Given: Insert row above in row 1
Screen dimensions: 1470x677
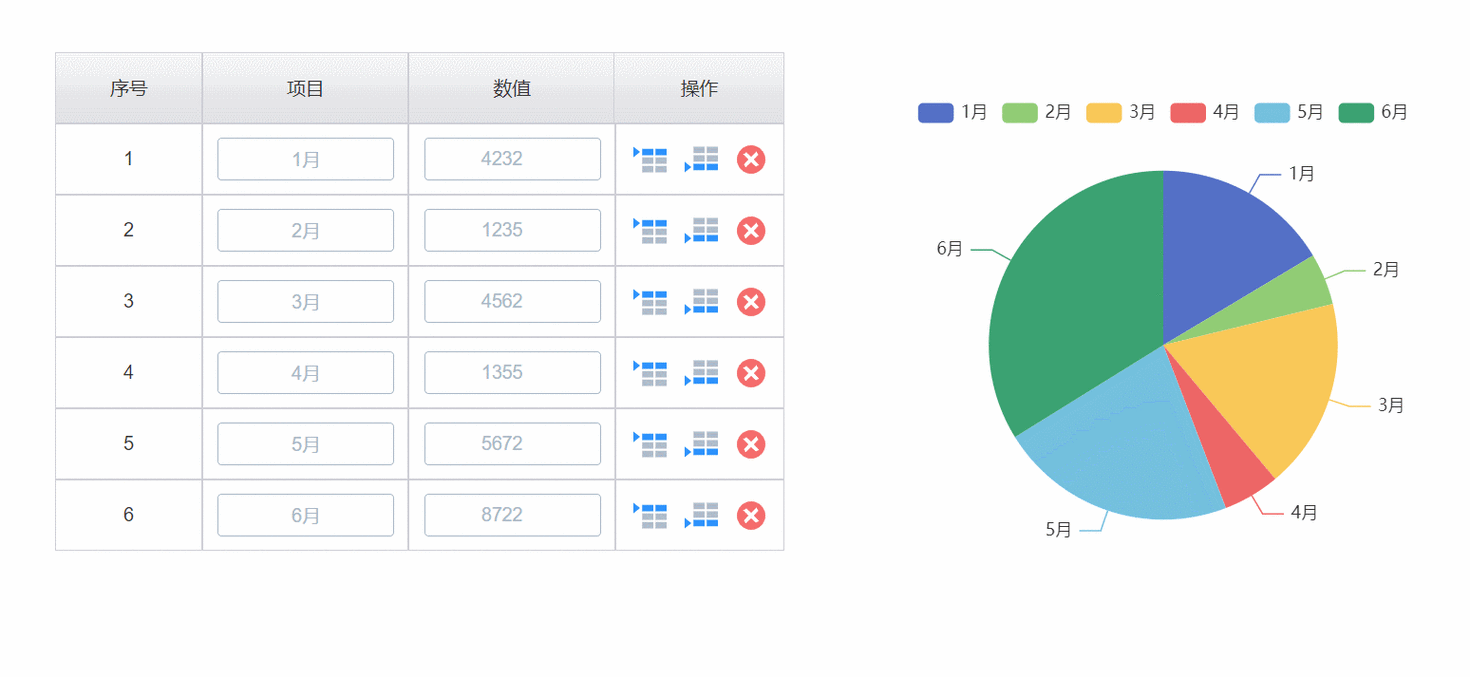Looking at the screenshot, I should (650, 159).
